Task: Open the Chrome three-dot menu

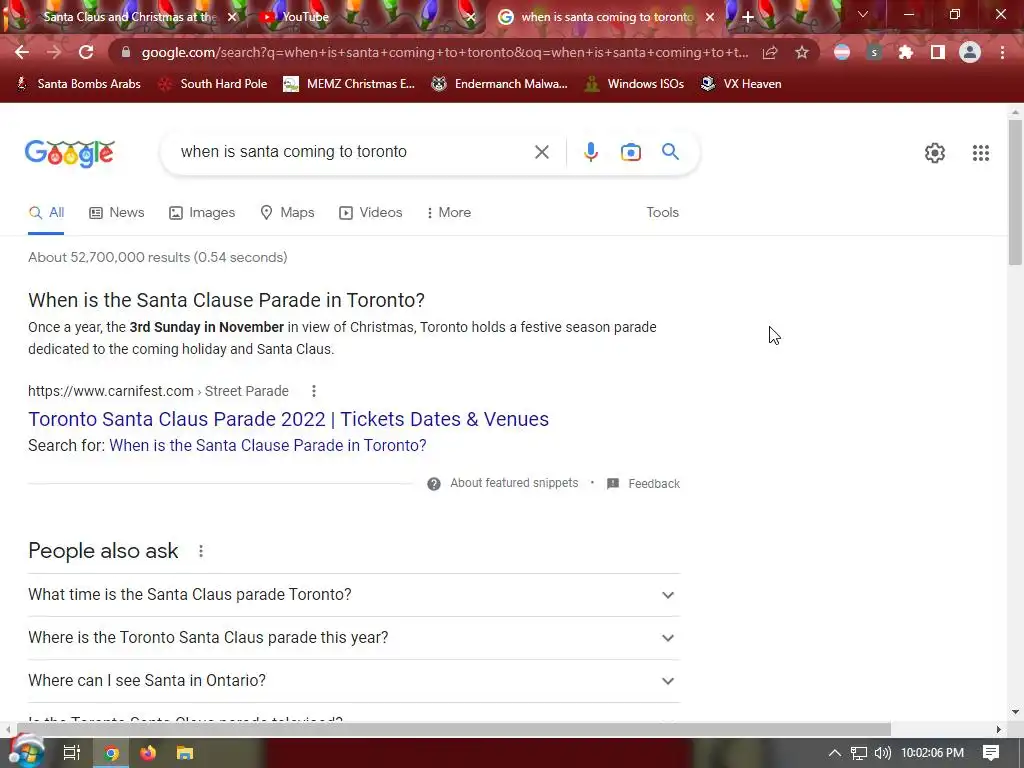Action: click(x=1002, y=52)
